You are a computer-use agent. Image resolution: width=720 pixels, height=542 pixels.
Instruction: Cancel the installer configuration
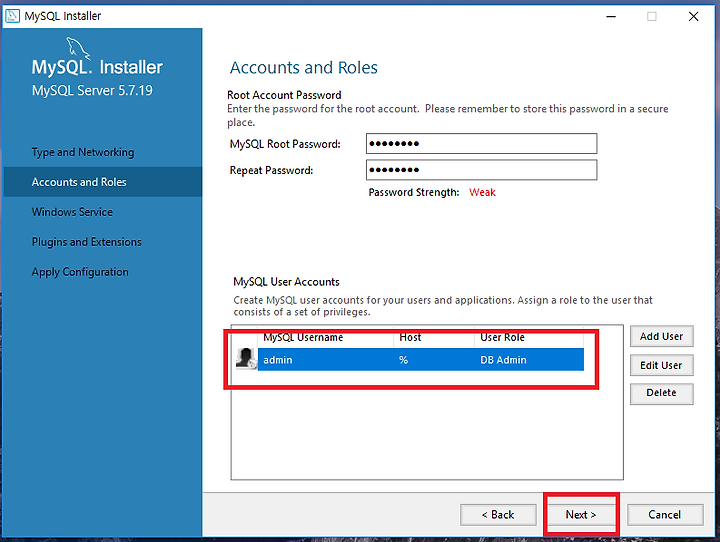coord(665,515)
